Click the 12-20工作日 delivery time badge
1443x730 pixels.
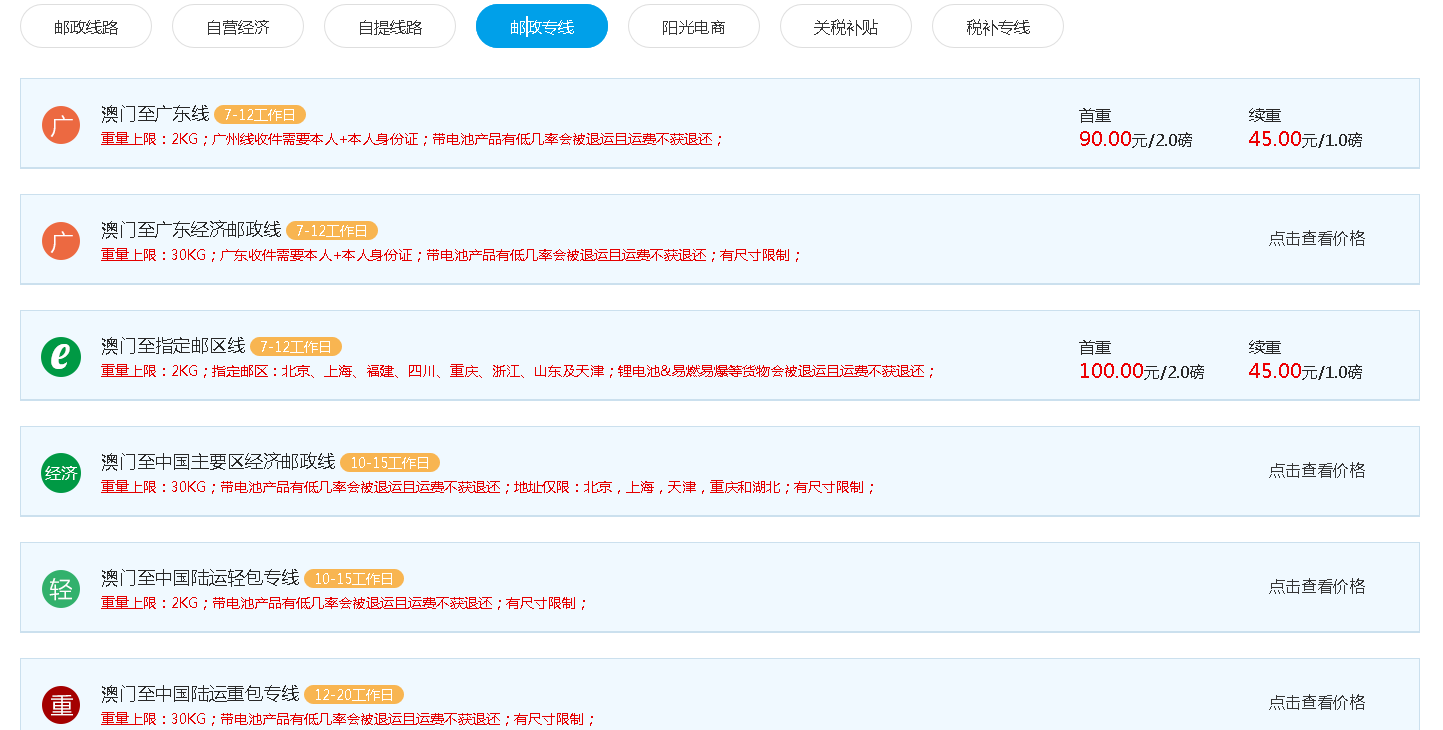tap(354, 695)
